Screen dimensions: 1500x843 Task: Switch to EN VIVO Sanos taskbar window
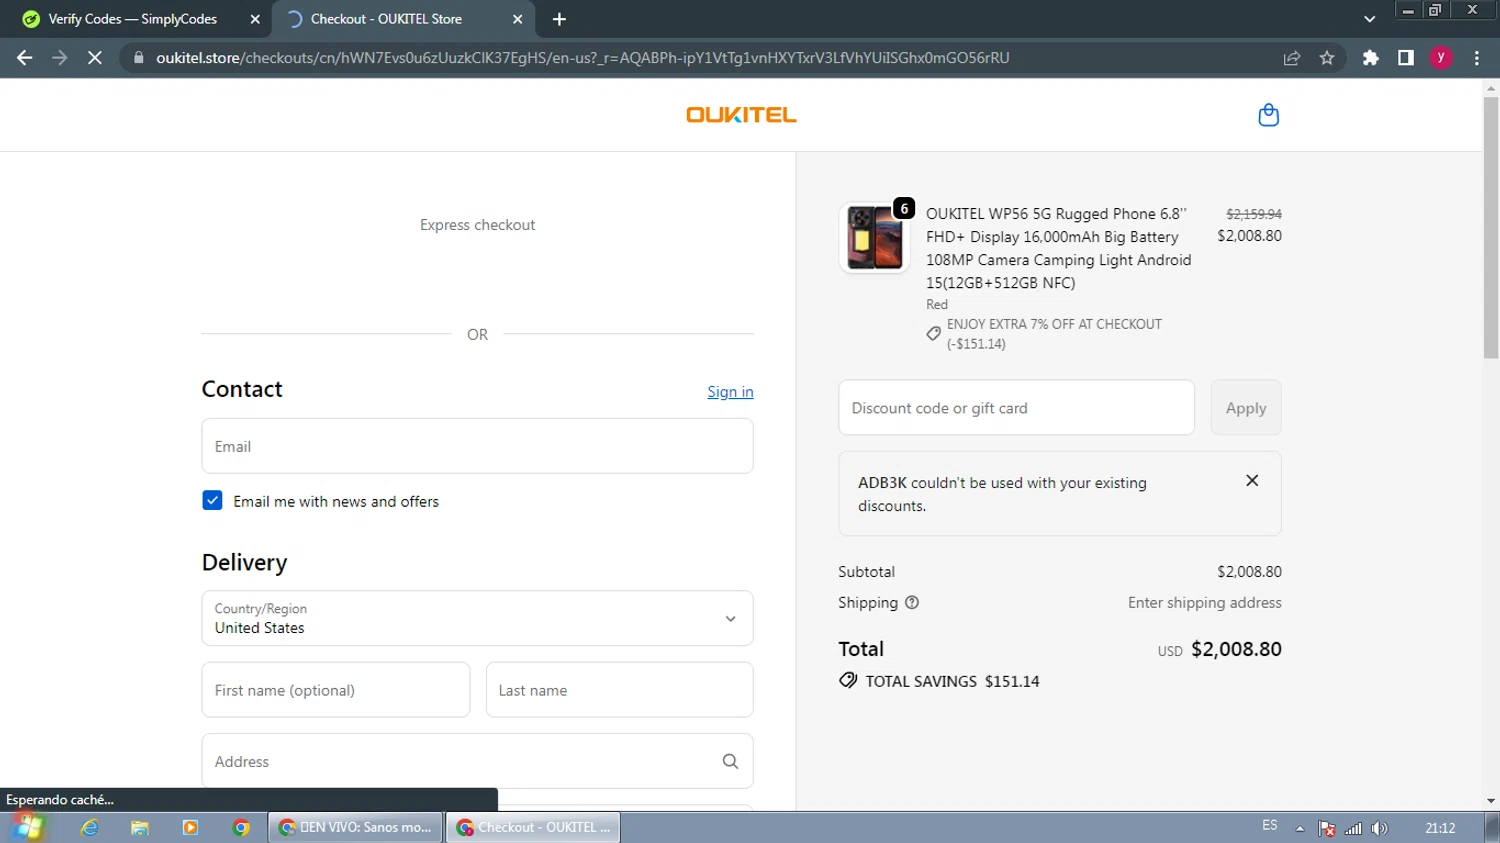356,827
